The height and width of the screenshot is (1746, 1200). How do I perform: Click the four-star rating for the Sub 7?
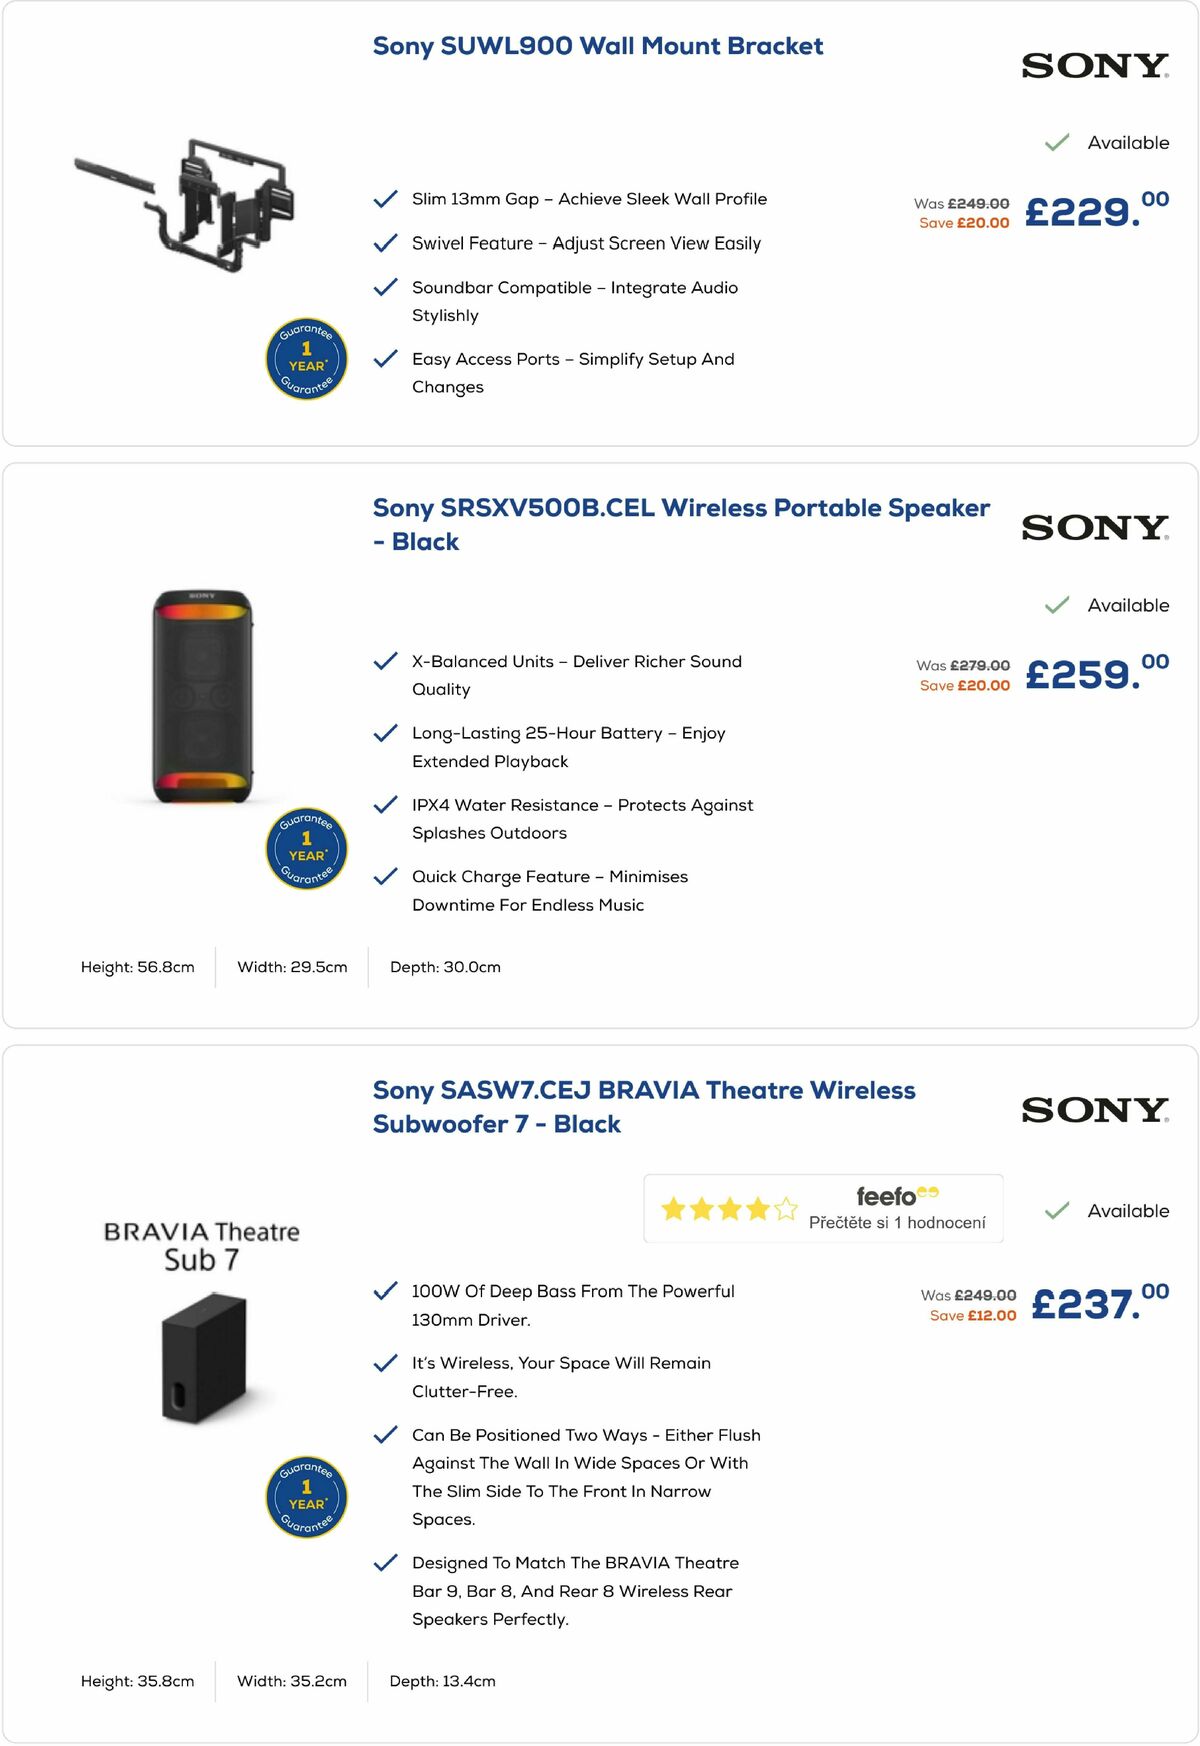(729, 1210)
